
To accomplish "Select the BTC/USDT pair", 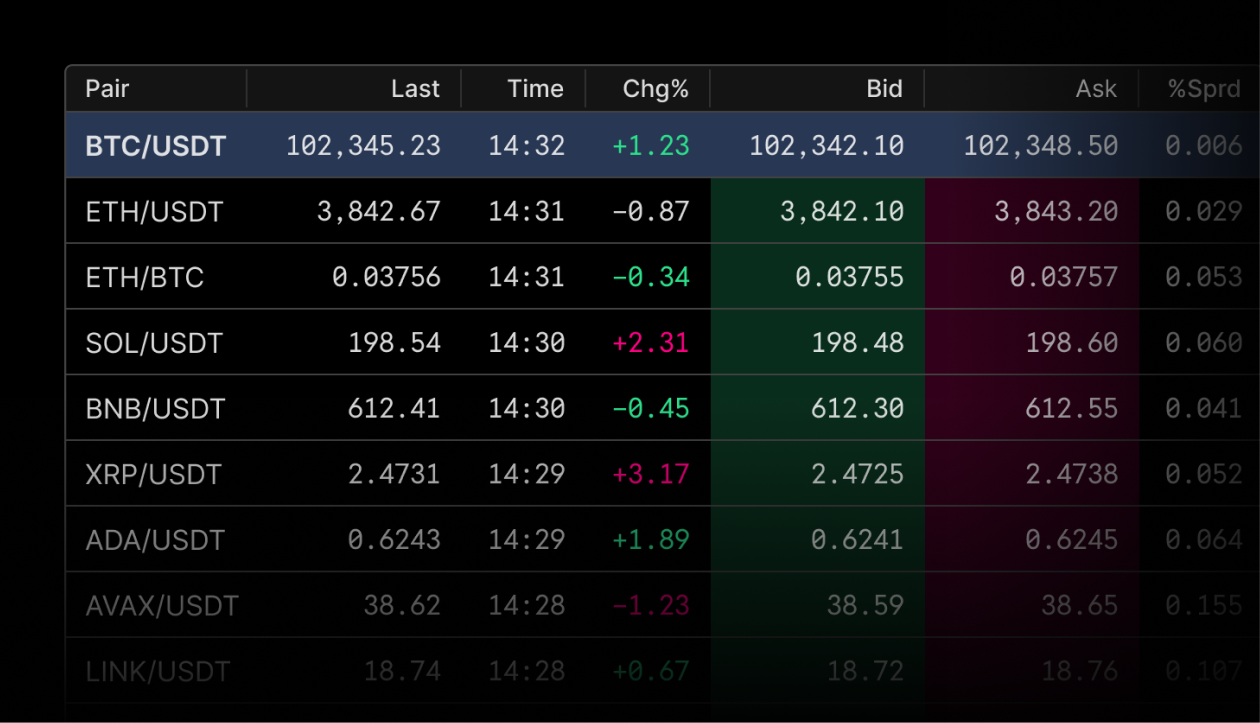I will (156, 146).
